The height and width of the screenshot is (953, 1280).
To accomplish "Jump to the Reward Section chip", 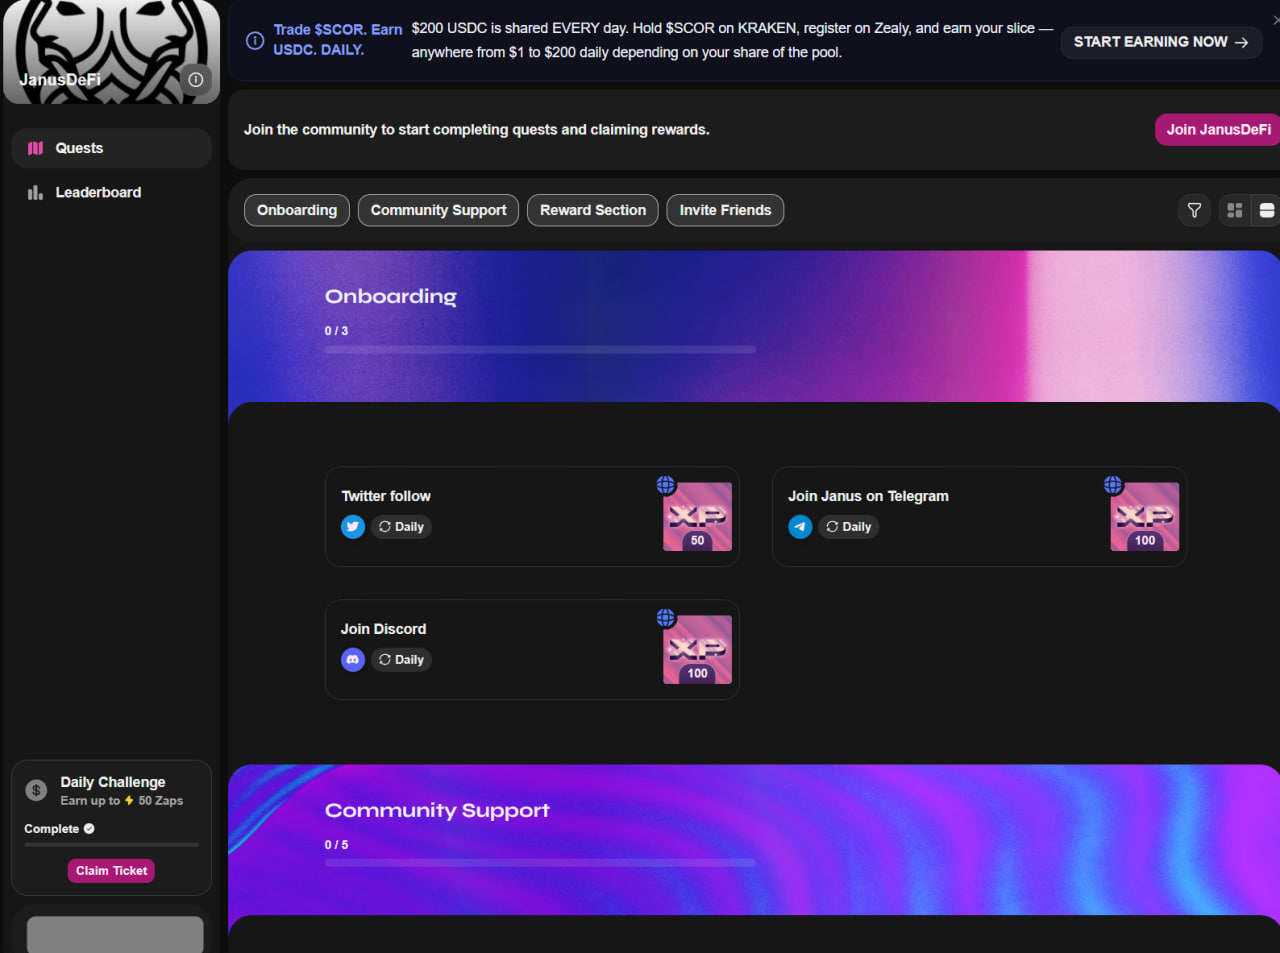I will pos(593,210).
